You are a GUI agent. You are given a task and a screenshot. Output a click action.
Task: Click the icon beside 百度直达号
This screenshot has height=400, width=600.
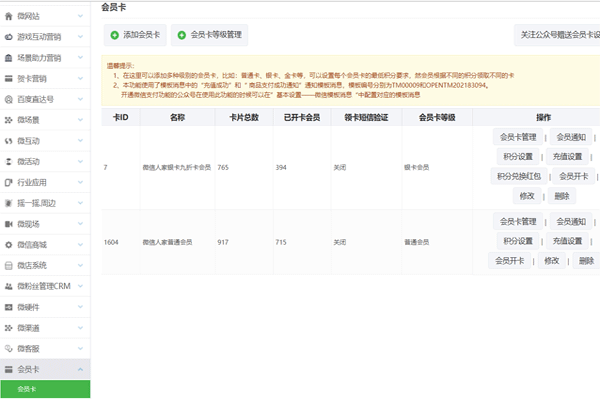8,99
